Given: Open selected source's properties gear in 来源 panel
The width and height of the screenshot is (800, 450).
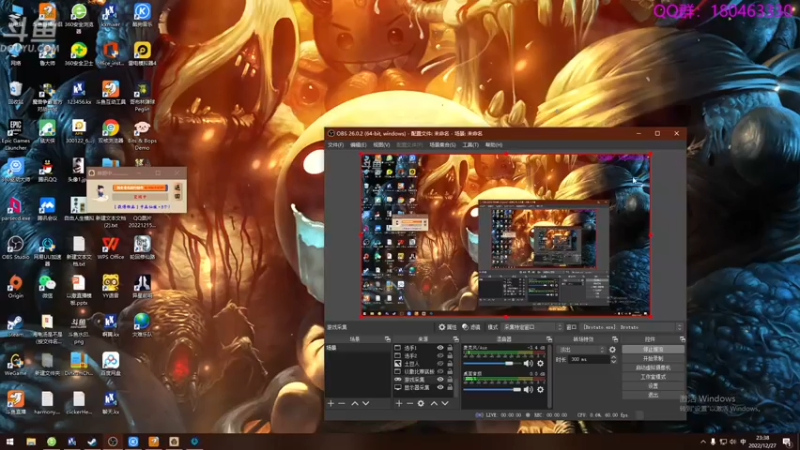Looking at the screenshot, I should [421, 404].
